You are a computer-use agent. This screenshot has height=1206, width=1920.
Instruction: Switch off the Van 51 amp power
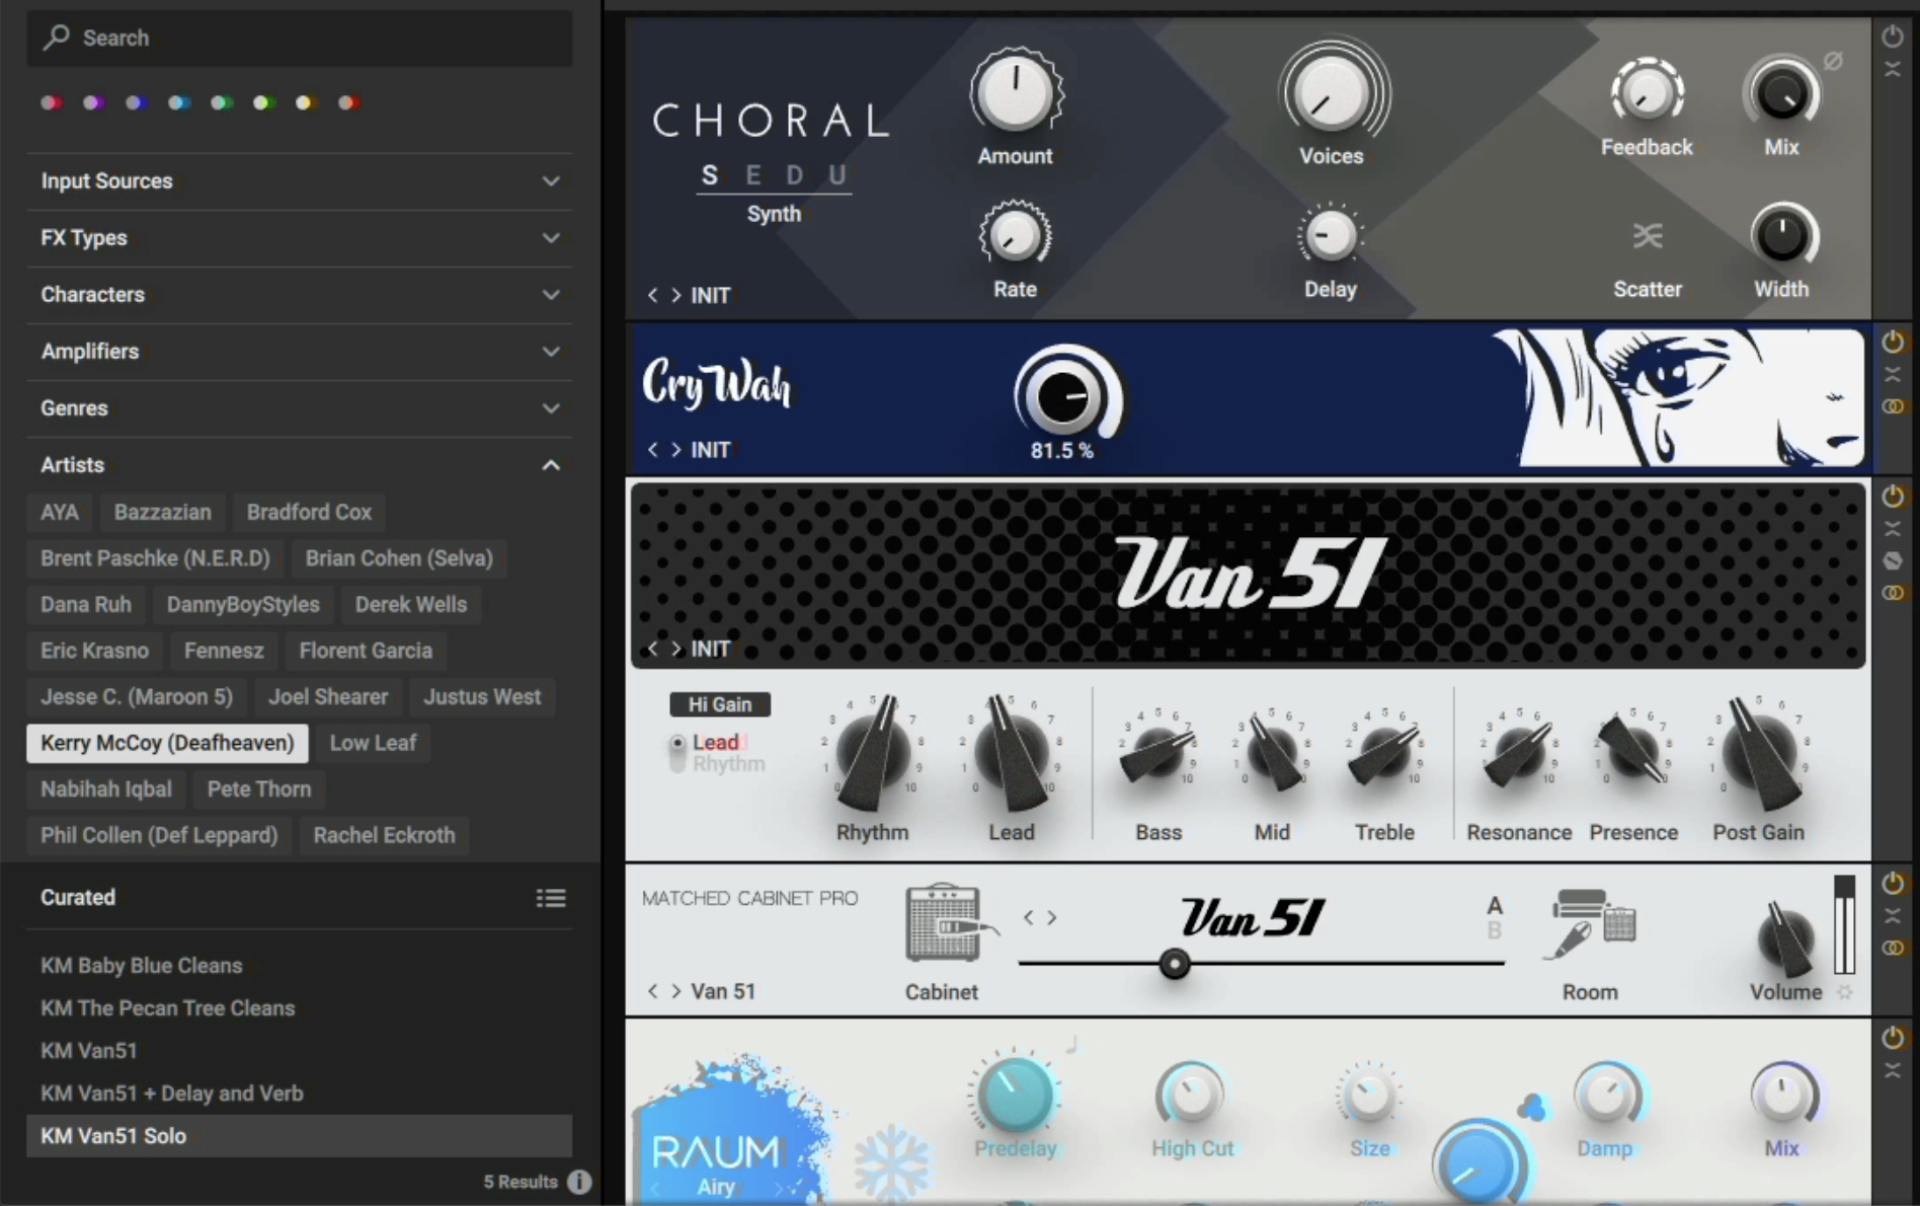point(1892,496)
